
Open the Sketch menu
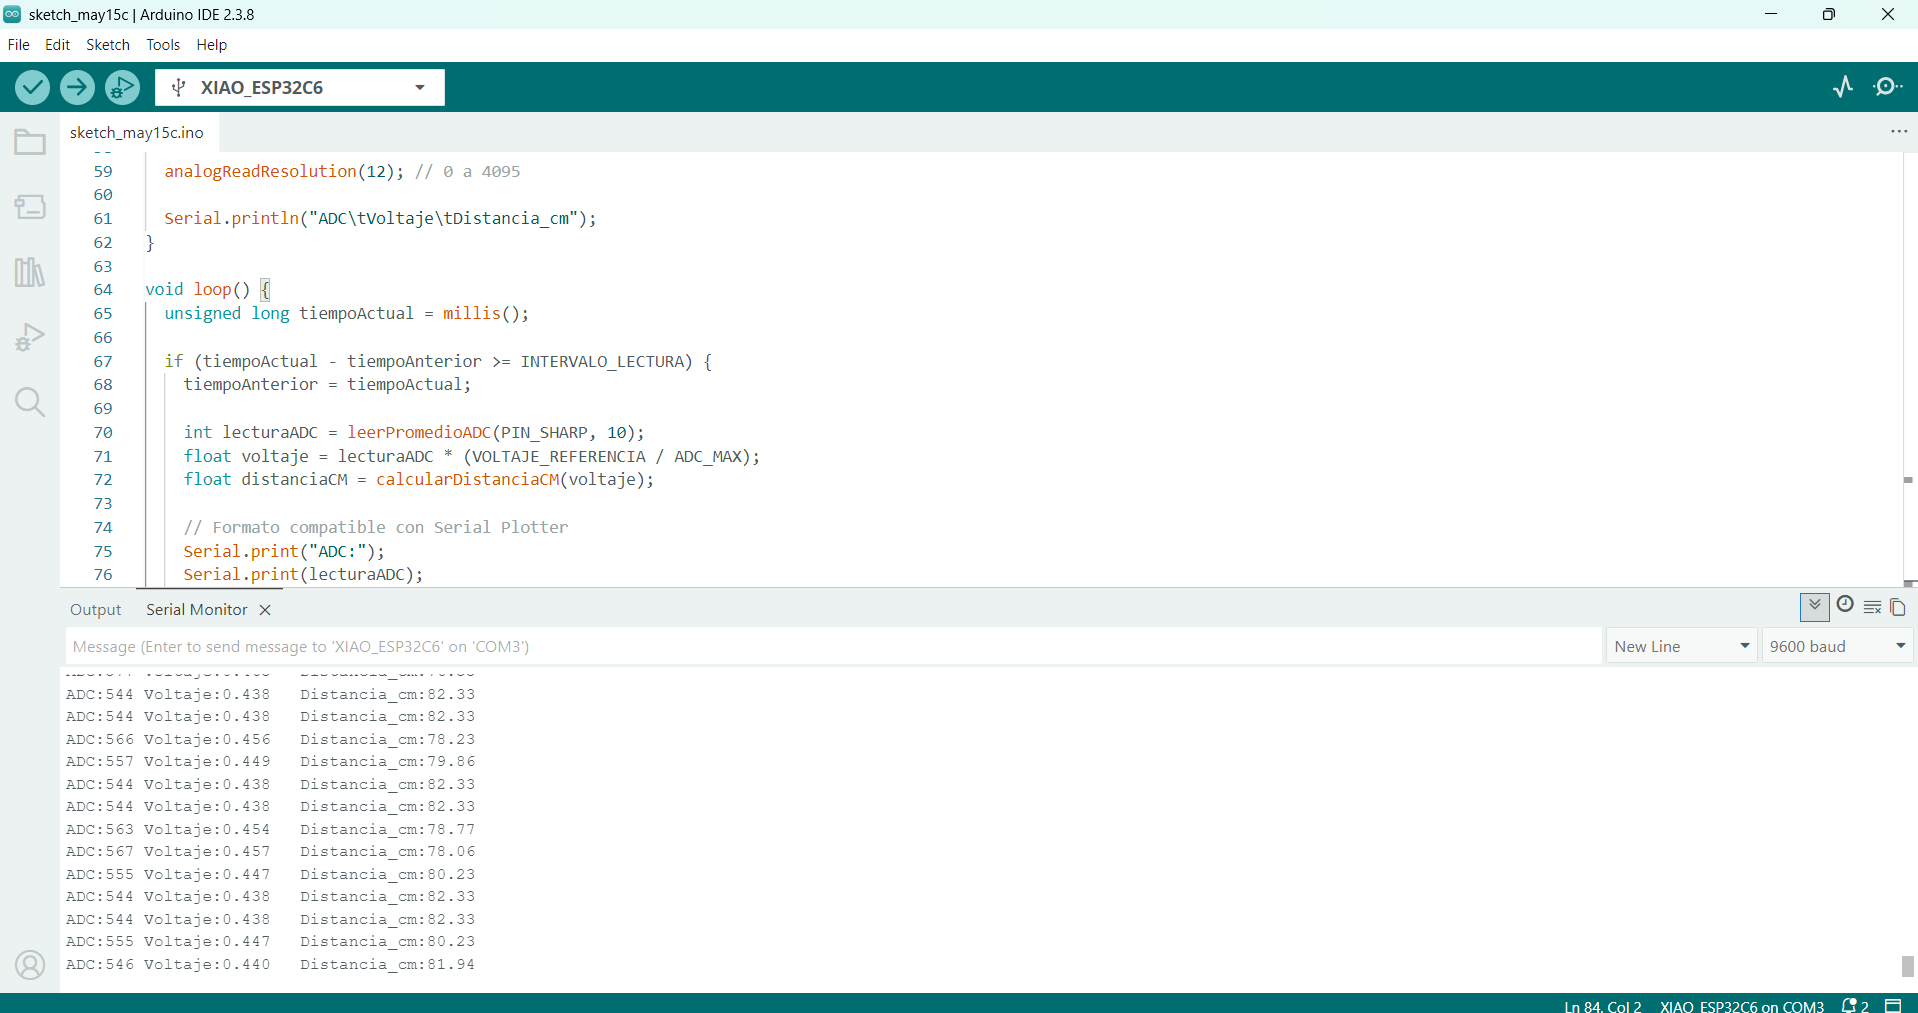pyautogui.click(x=108, y=45)
